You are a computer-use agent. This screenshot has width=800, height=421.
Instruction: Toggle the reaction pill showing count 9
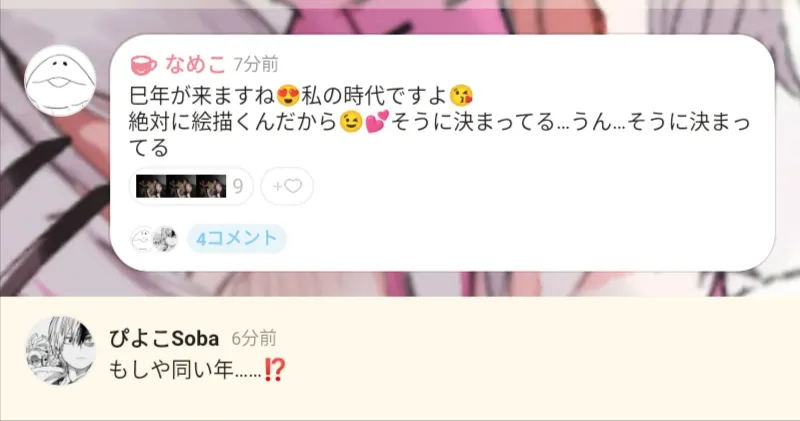(x=191, y=186)
